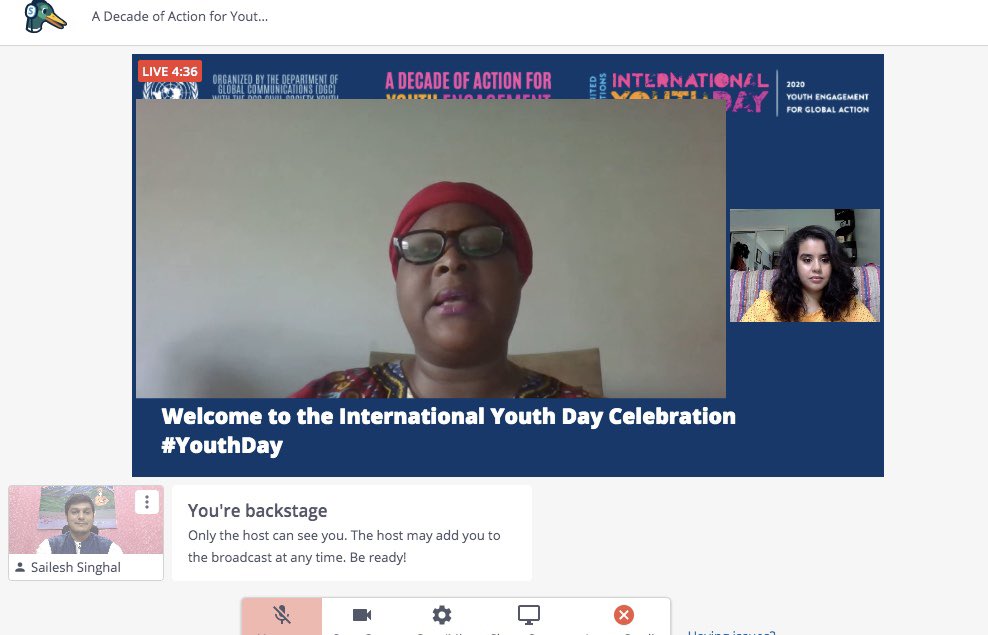Leave the studio with the red X
This screenshot has width=988, height=635.
[x=624, y=615]
